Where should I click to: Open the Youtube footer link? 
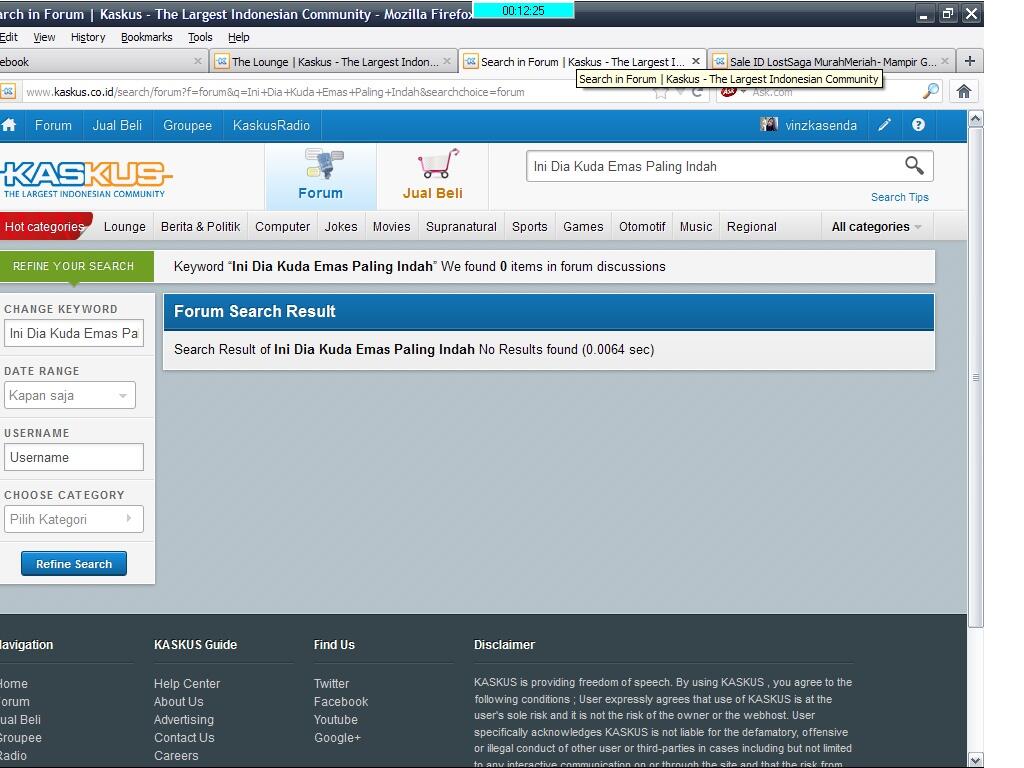pos(336,720)
